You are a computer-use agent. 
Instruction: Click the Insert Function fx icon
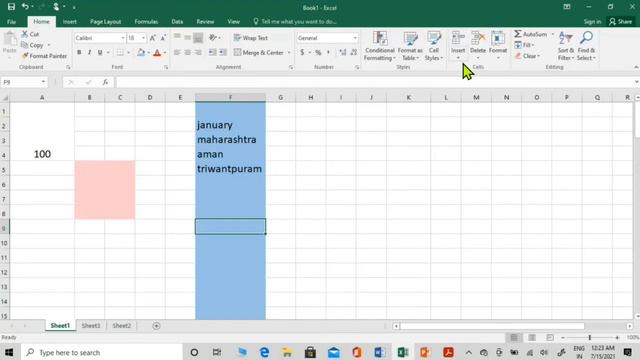point(105,82)
